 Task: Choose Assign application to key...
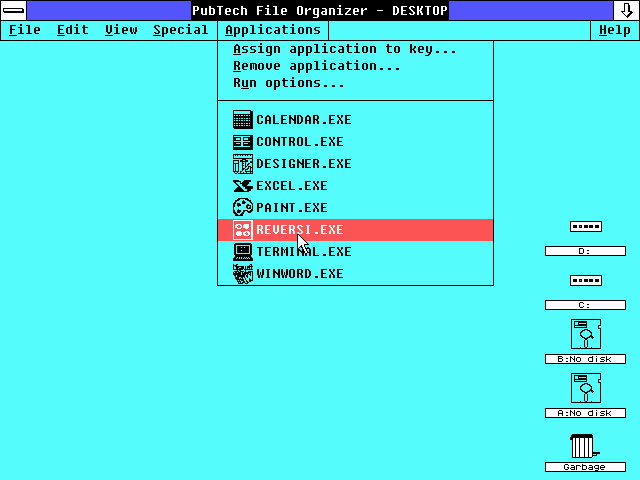(x=355, y=49)
